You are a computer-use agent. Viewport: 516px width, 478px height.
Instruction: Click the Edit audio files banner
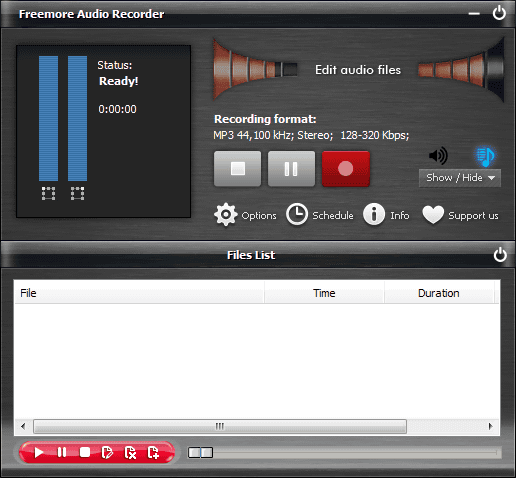[x=358, y=70]
